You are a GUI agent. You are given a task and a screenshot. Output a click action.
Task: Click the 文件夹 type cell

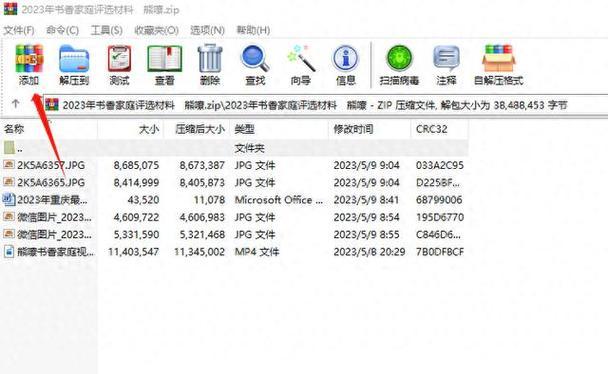(x=249, y=148)
